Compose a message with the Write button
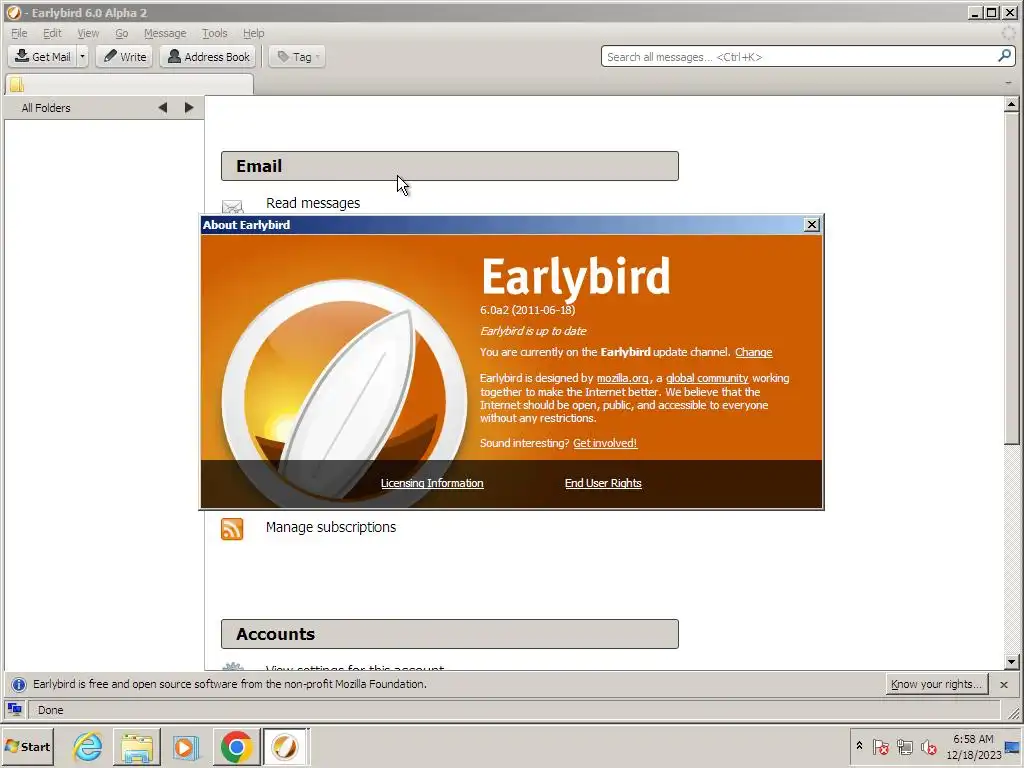The height and width of the screenshot is (768, 1024). (x=125, y=57)
